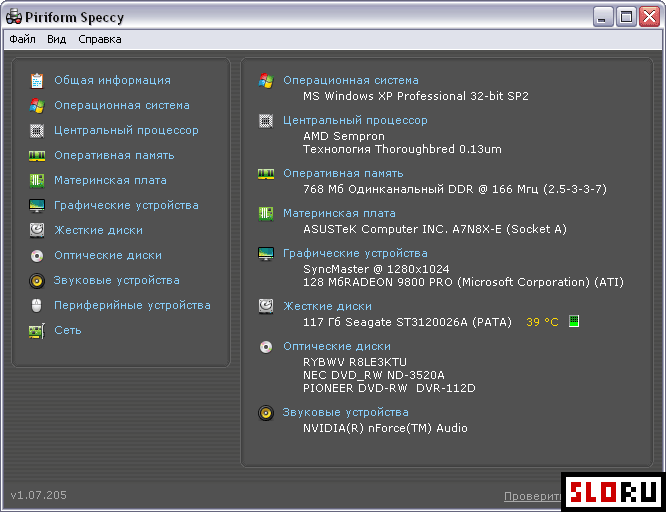Click the Общая информация clipboard icon in sidebar
The width and height of the screenshot is (666, 512).
click(37, 80)
